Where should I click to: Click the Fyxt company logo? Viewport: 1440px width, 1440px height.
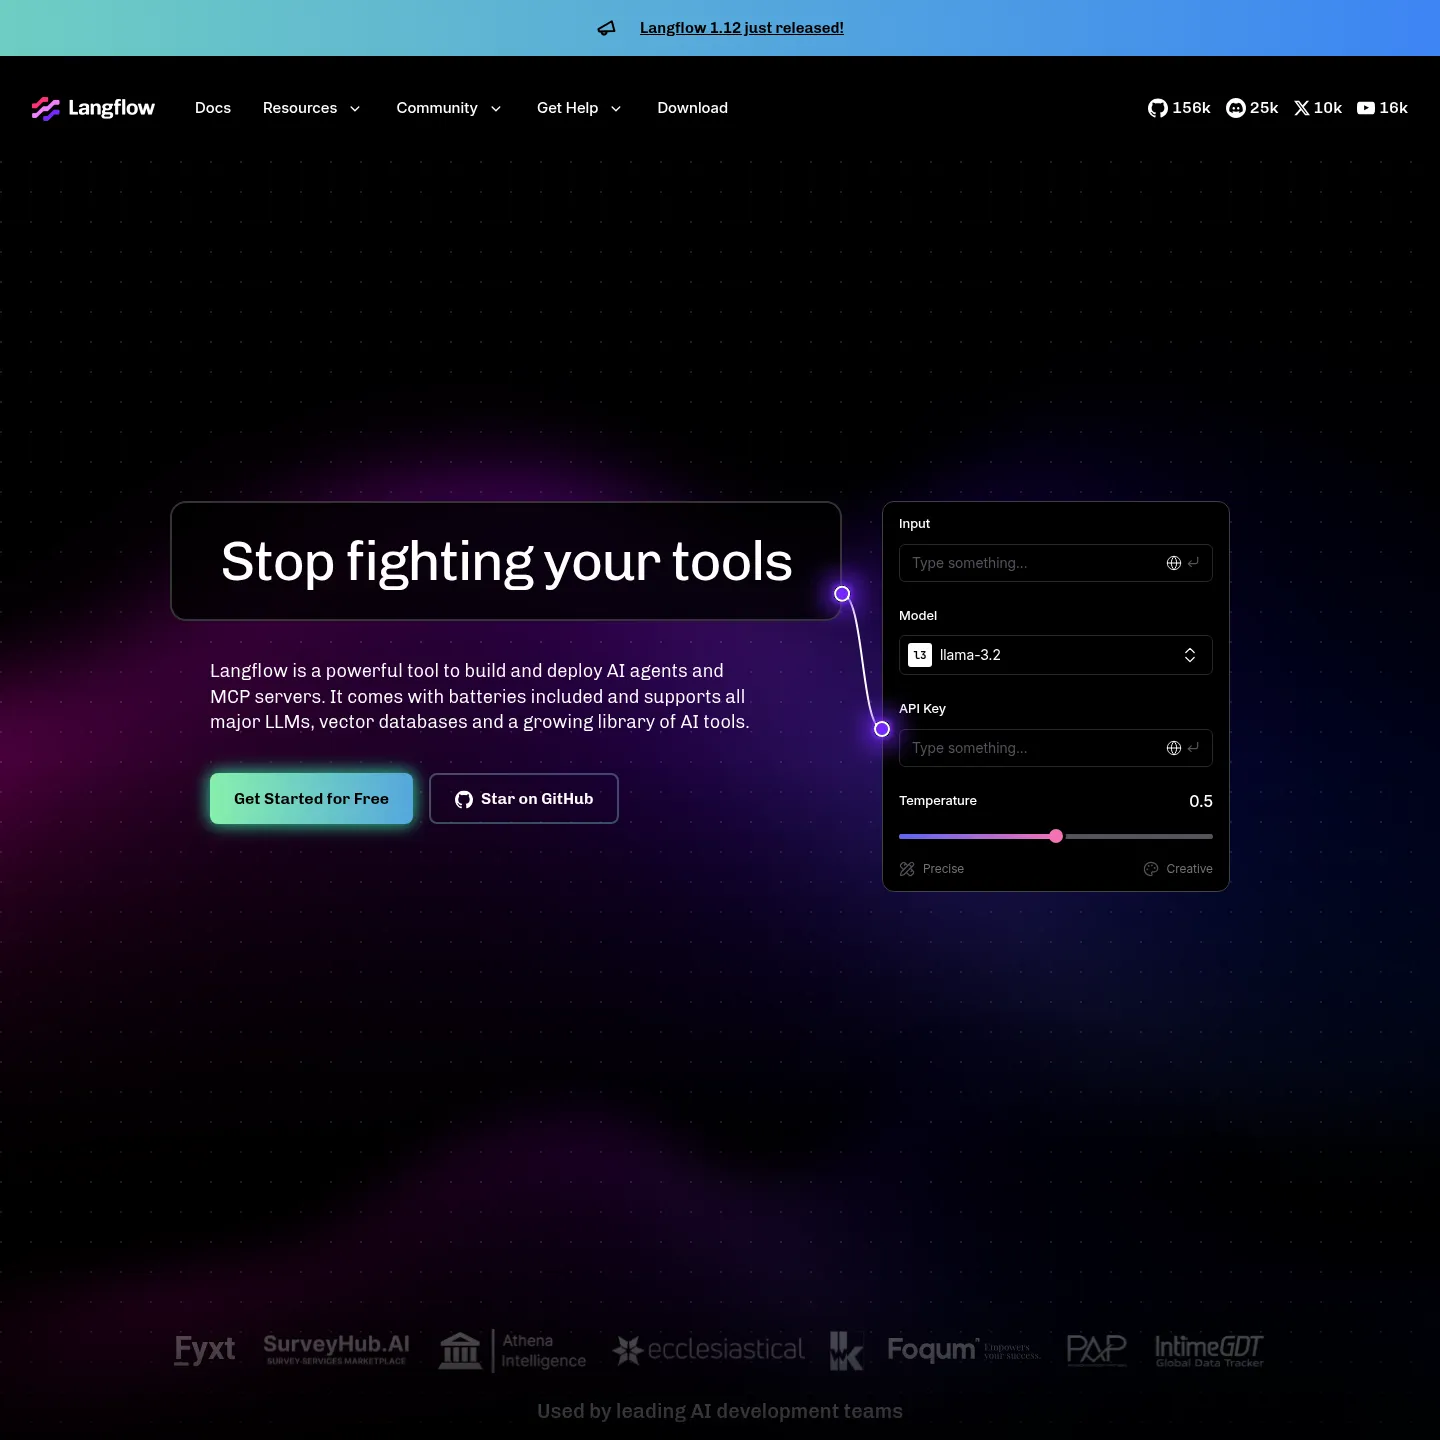pyautogui.click(x=205, y=1350)
